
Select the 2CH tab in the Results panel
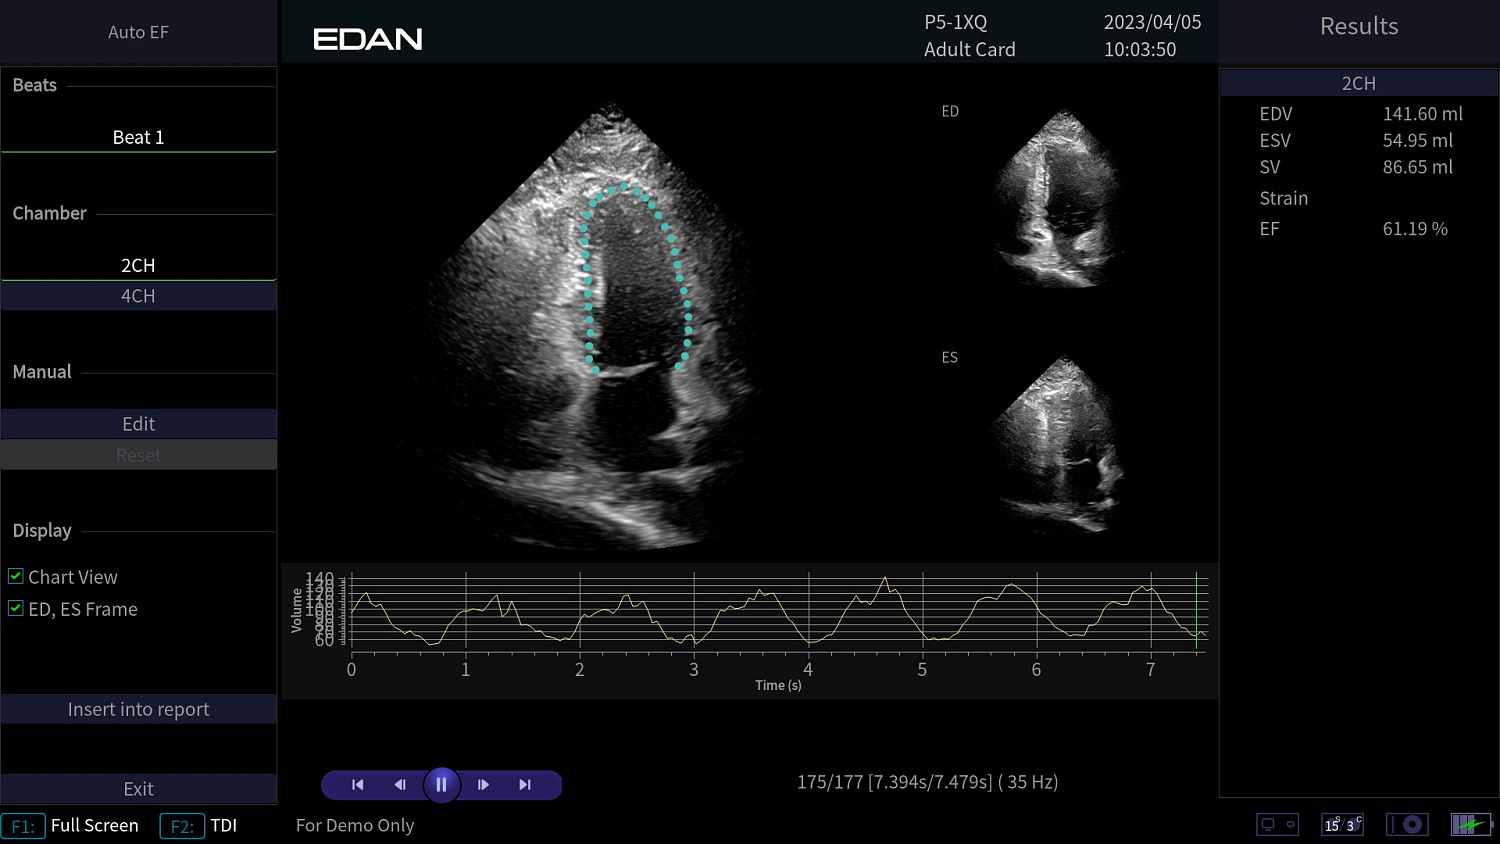[x=1359, y=83]
